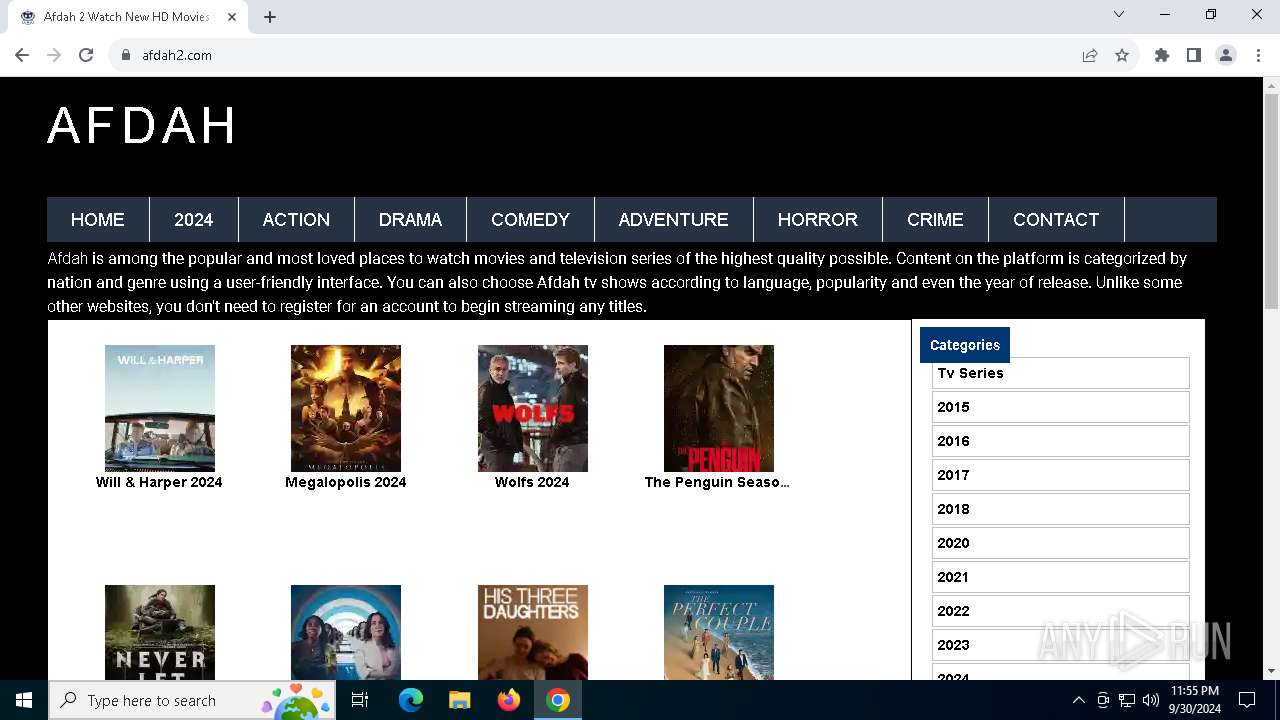Open a new tab with the plus button
The image size is (1280, 720).
pyautogui.click(x=270, y=17)
